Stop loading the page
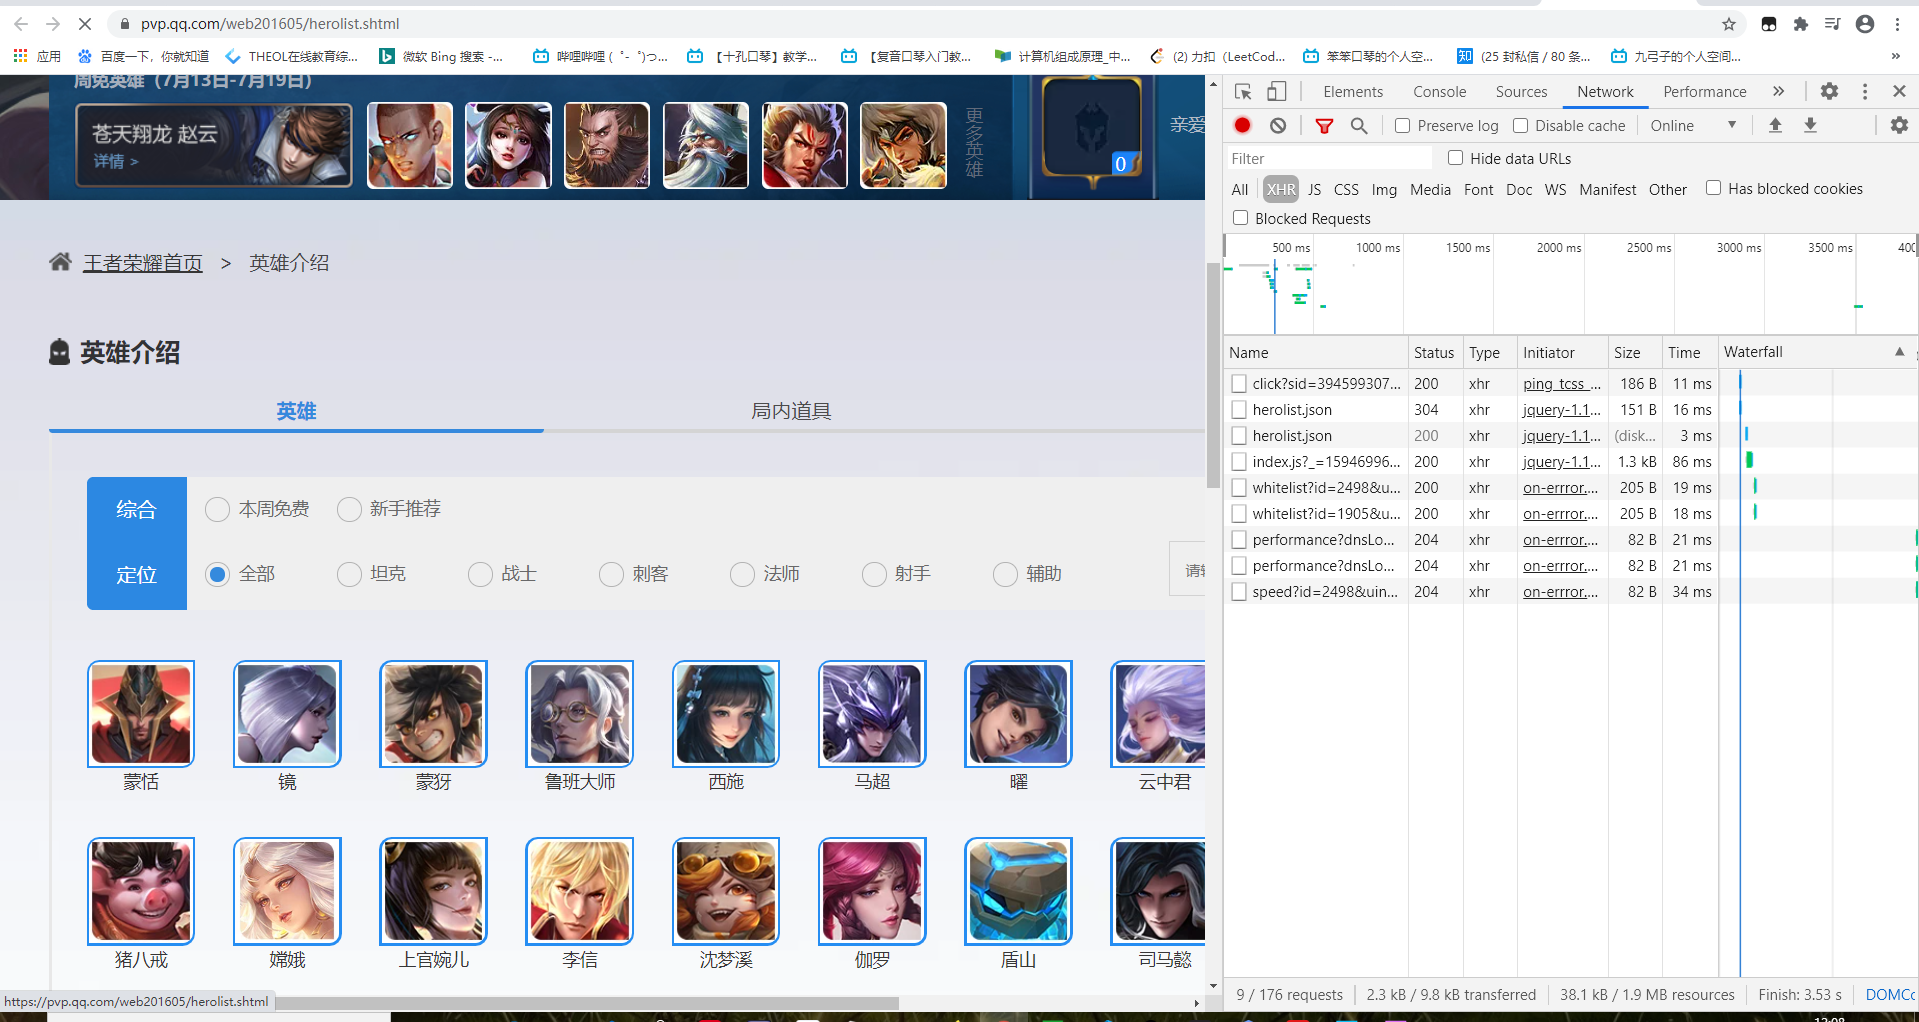 (x=84, y=24)
